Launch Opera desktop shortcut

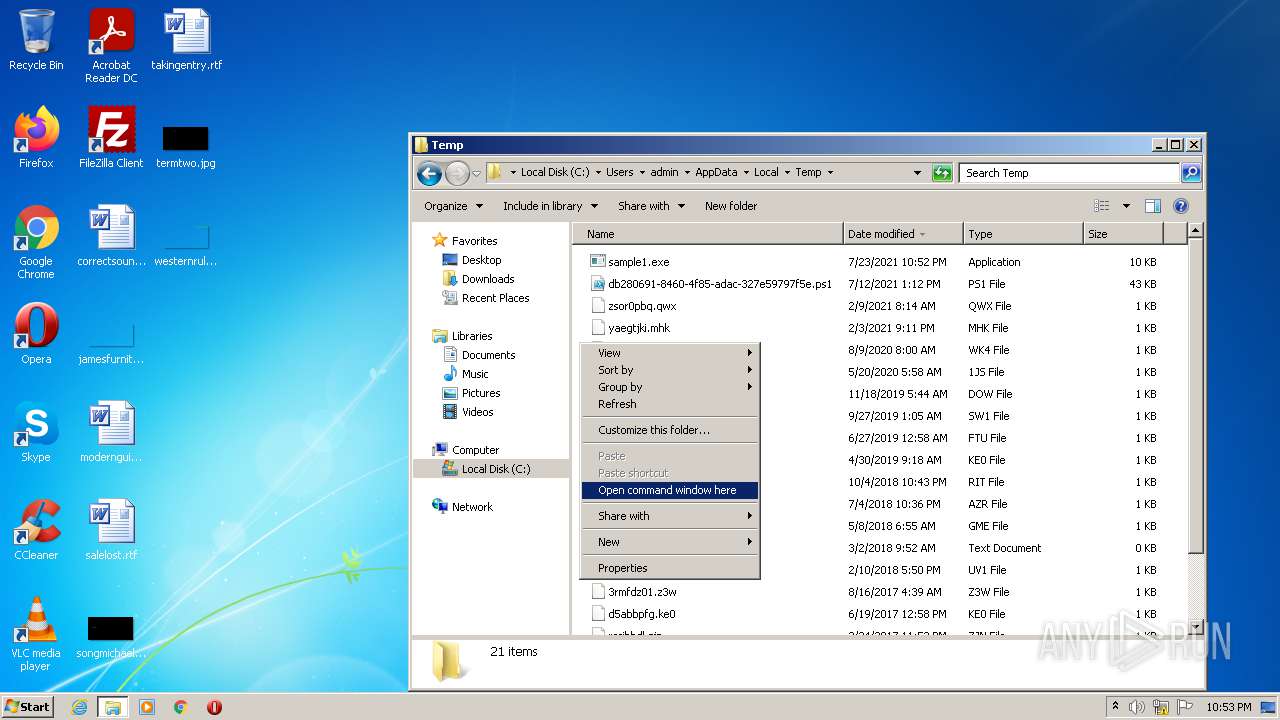click(36, 334)
